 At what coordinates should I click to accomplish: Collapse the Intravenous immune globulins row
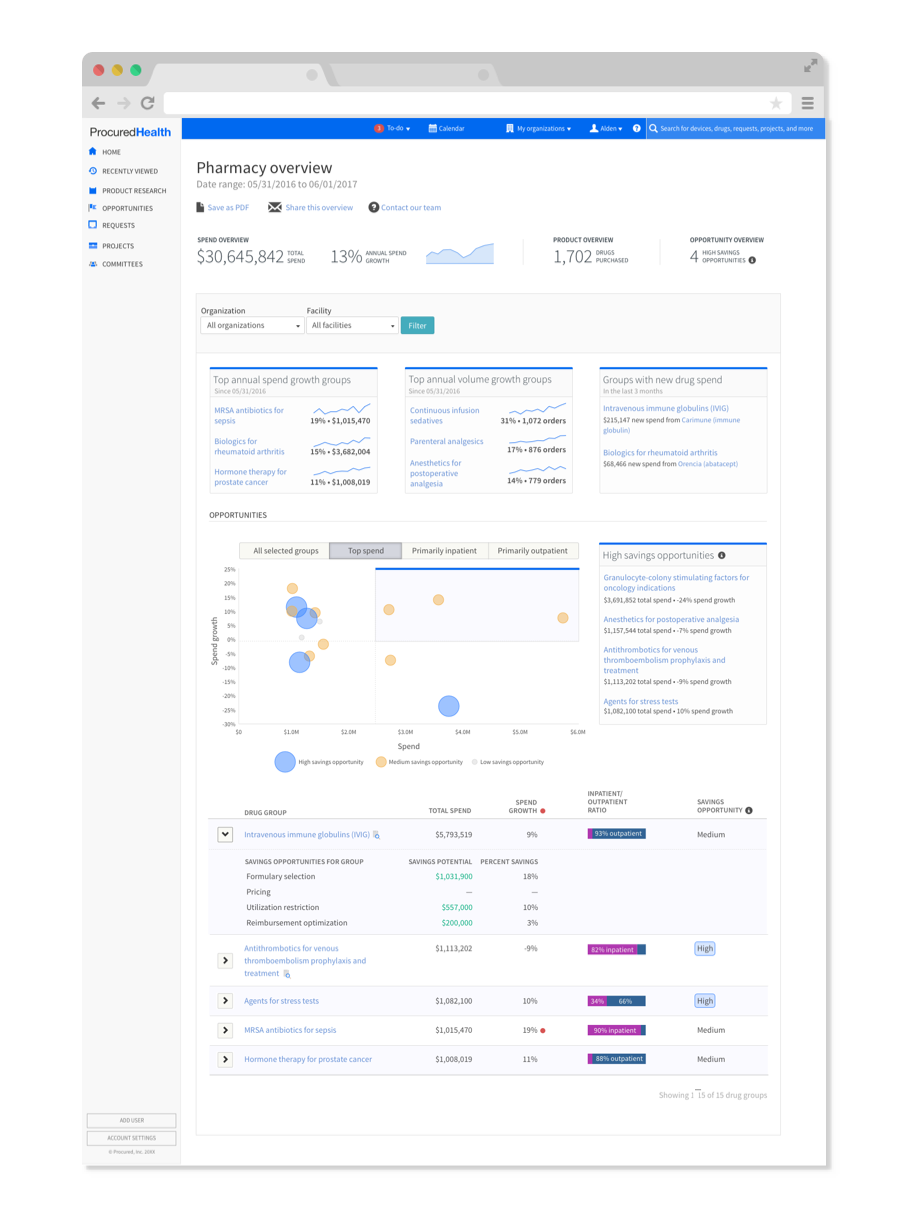225,834
